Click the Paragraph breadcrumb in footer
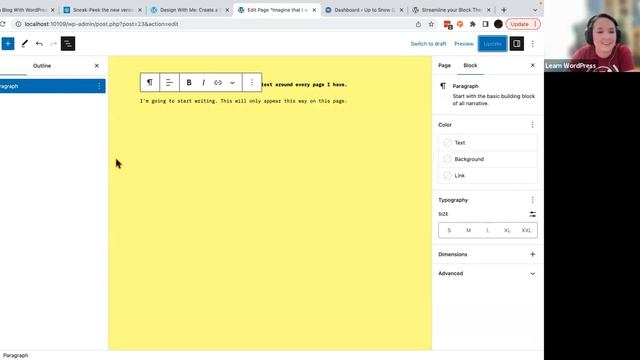640x360 pixels. pos(16,356)
